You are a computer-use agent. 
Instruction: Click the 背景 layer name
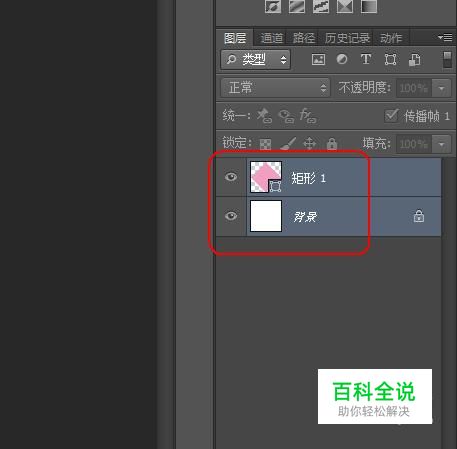pos(305,217)
